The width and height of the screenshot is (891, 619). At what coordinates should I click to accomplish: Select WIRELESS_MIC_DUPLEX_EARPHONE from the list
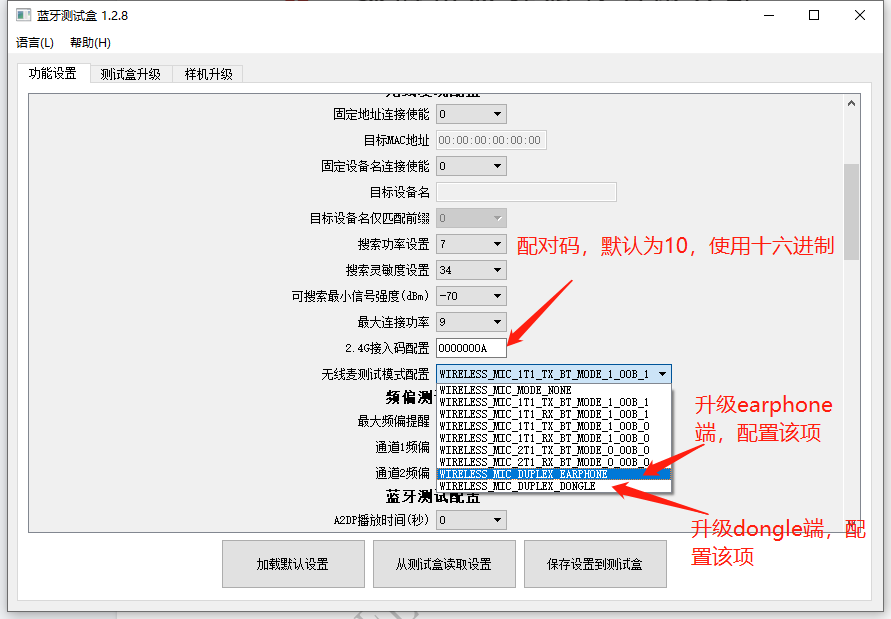pos(554,474)
